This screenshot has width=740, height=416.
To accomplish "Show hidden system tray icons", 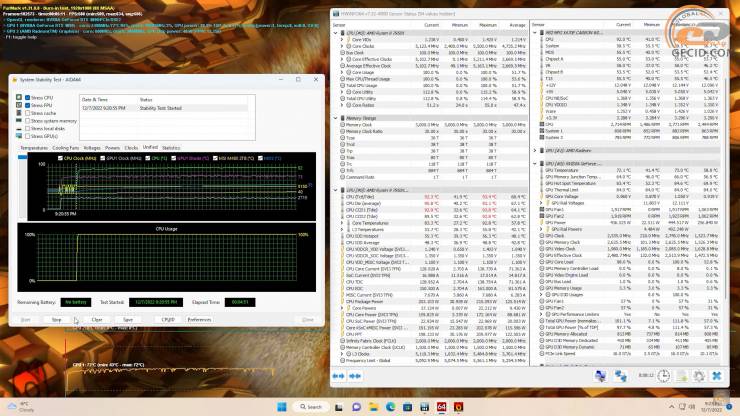I will coord(671,407).
